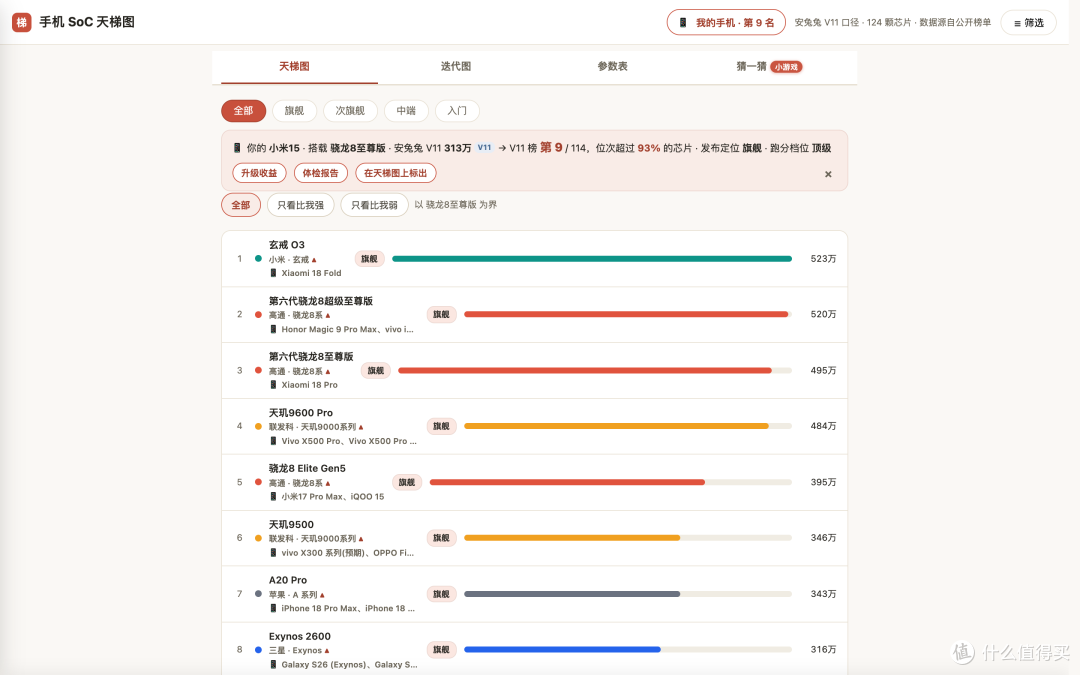Expand the 小米 · 玄戒 series triangle

314,260
